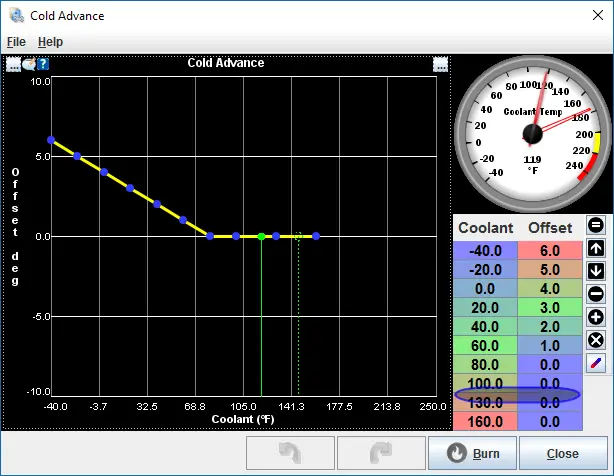Click the blue question mark help icon
614x476 pixels.
(x=43, y=64)
